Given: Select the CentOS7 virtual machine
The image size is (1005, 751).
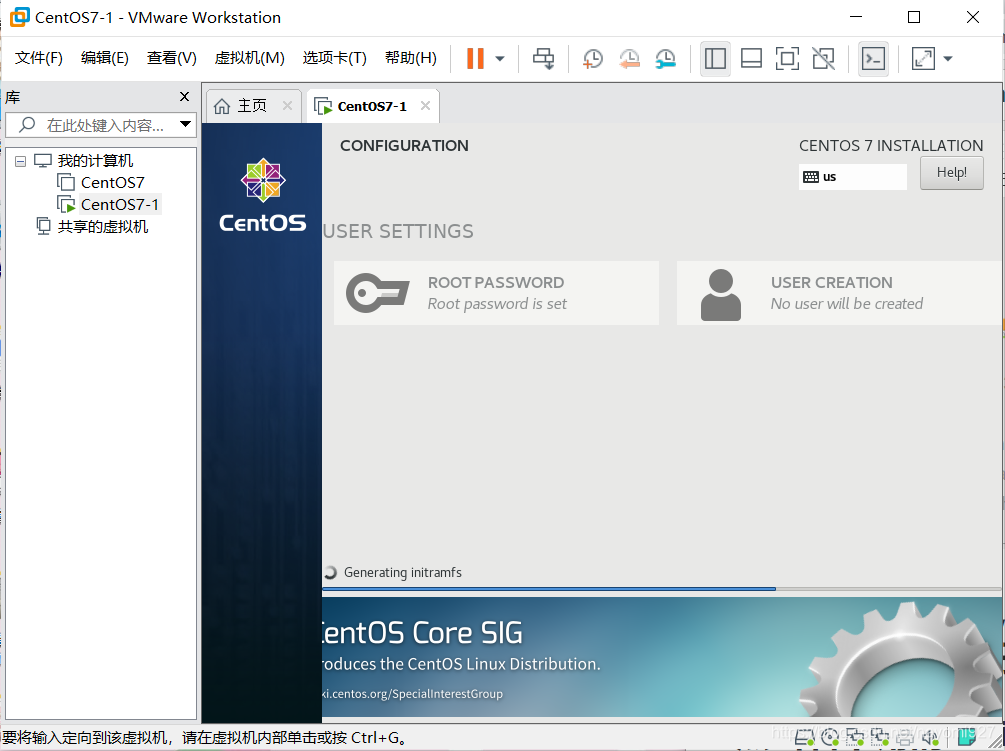Looking at the screenshot, I should [x=113, y=183].
